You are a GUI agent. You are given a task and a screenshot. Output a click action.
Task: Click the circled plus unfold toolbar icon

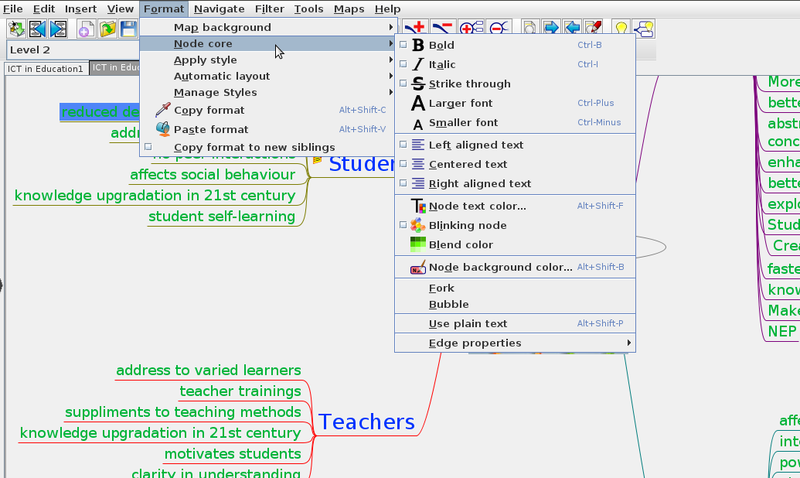471,28
